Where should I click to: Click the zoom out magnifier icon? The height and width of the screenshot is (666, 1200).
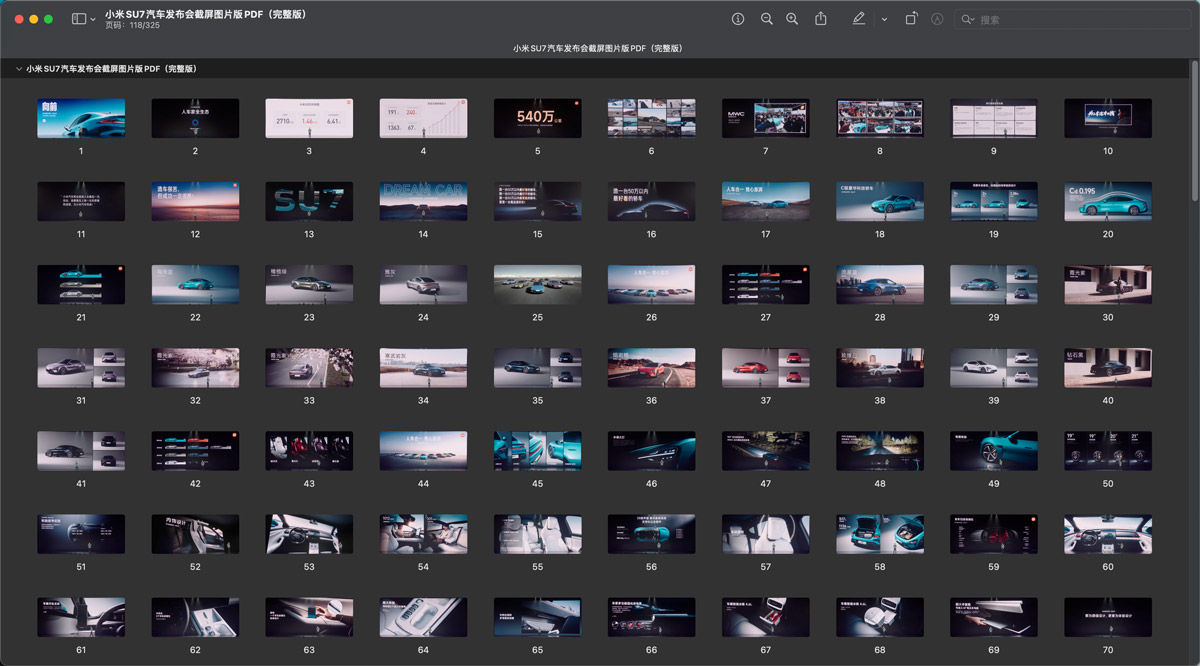767,19
